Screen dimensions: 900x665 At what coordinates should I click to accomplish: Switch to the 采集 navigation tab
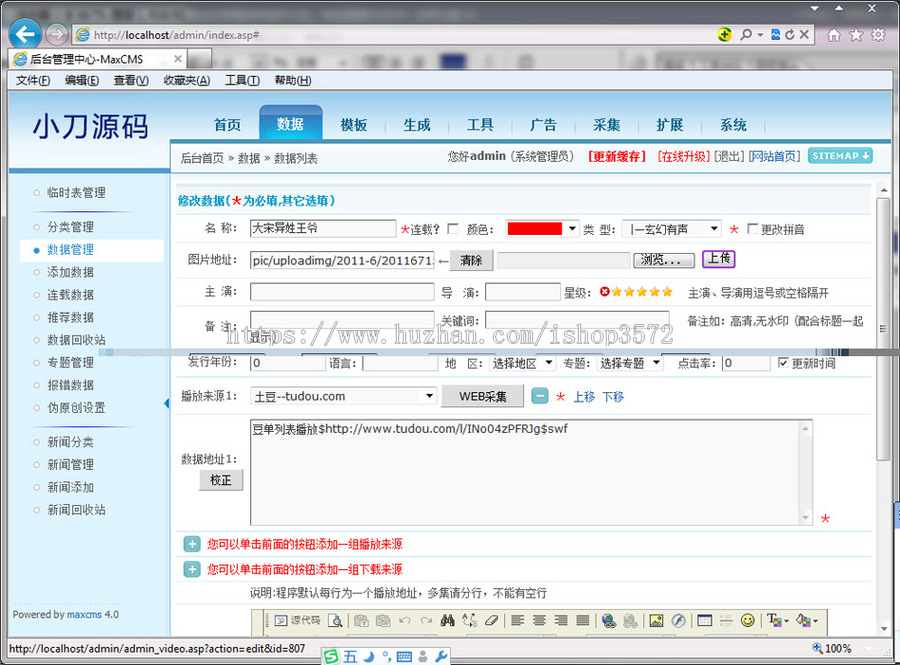[x=607, y=125]
